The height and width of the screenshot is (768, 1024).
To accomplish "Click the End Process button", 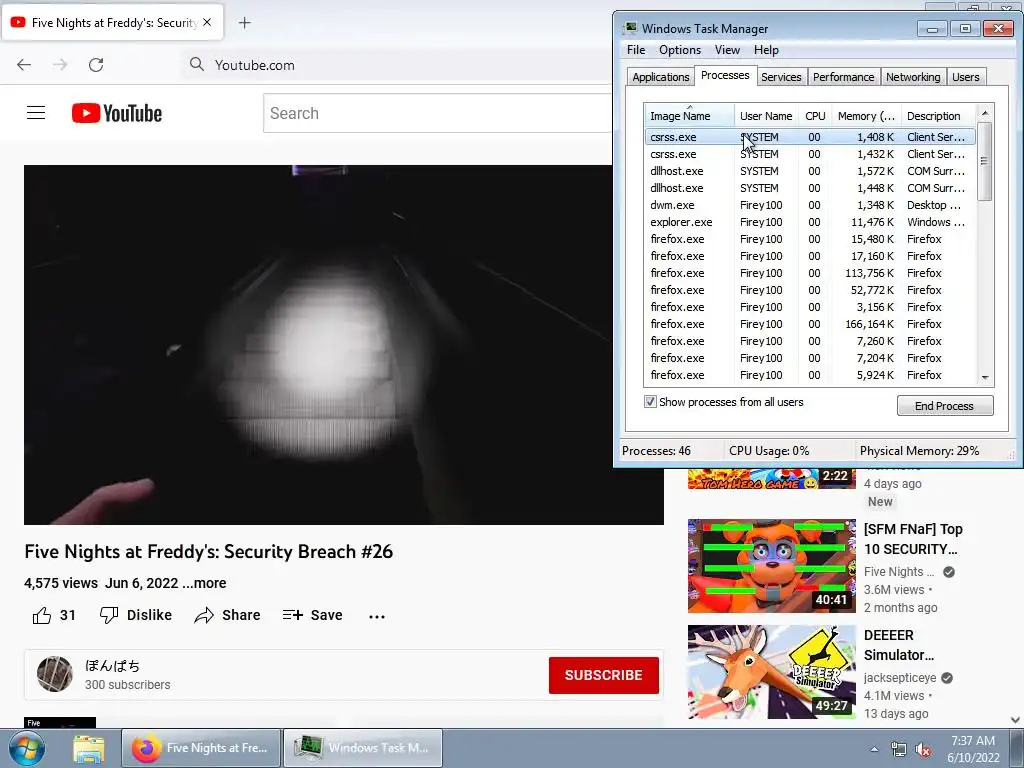I will (945, 406).
